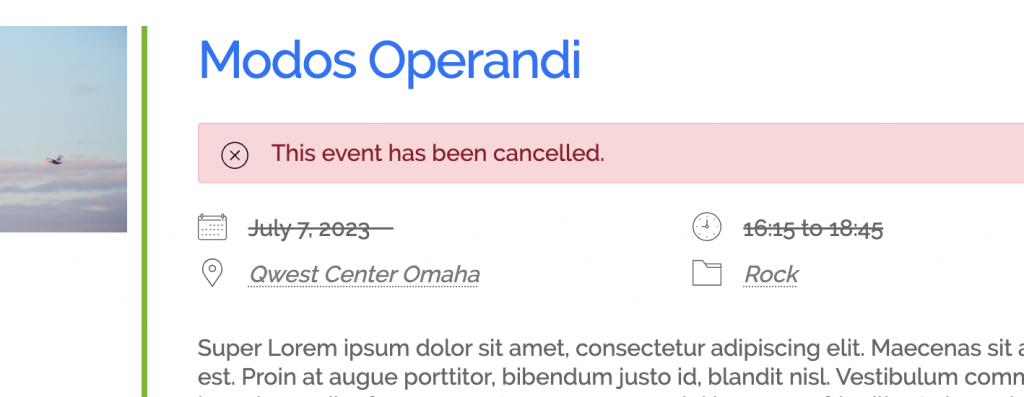Click the clock icon next to event time

click(707, 227)
